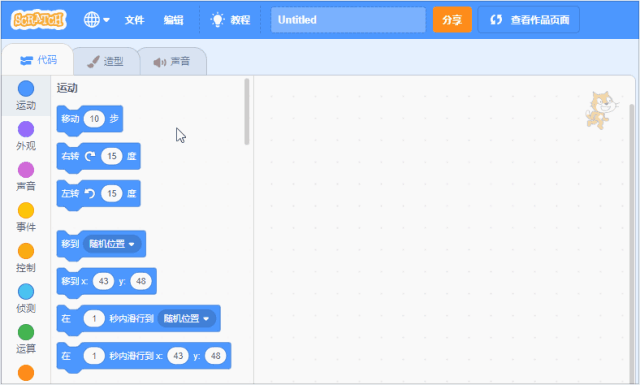The height and width of the screenshot is (385, 640).
Task: Select the 运动 blue category circle
Action: point(26,89)
